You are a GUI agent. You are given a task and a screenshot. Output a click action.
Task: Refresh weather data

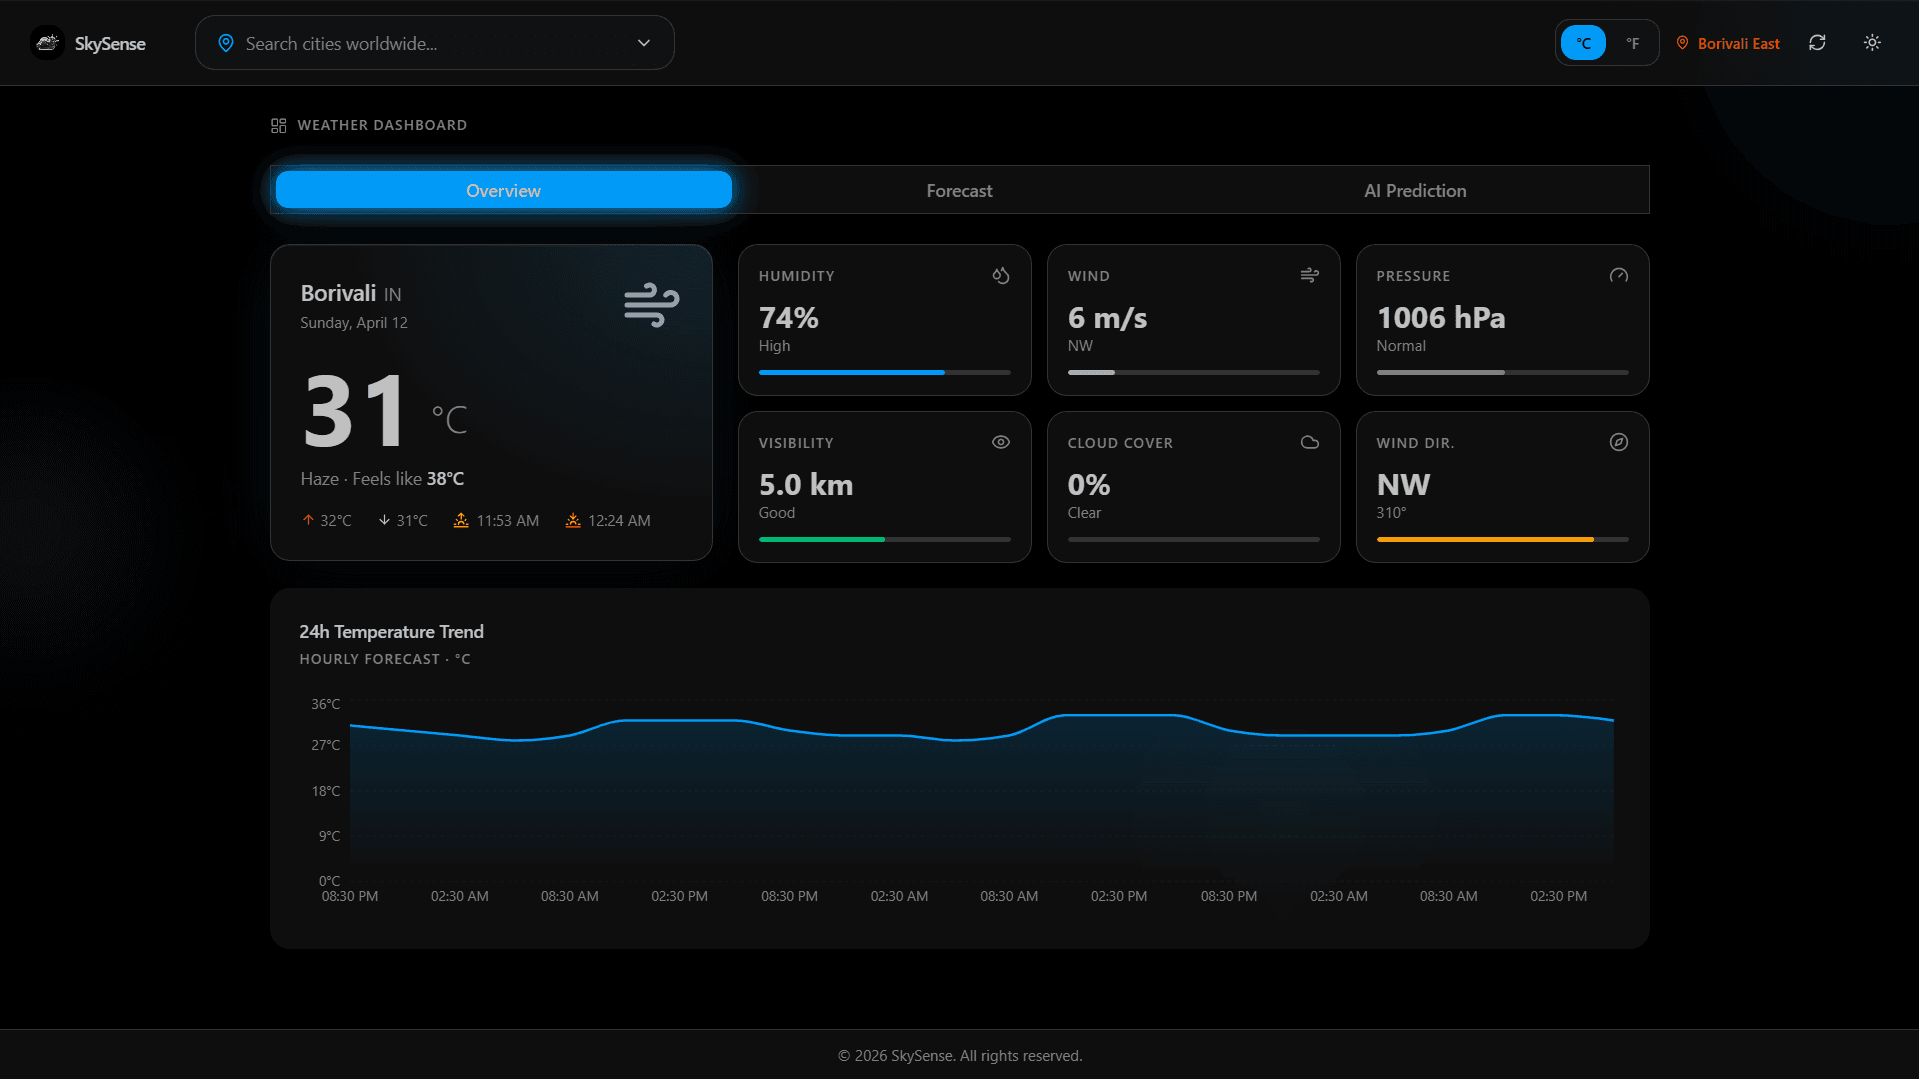[1817, 43]
